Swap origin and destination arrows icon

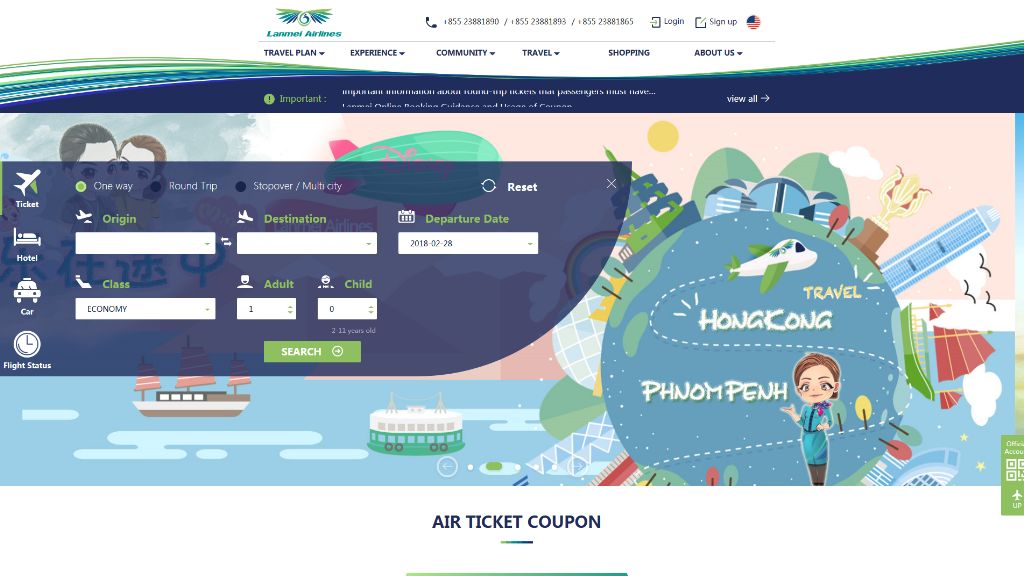pyautogui.click(x=226, y=242)
